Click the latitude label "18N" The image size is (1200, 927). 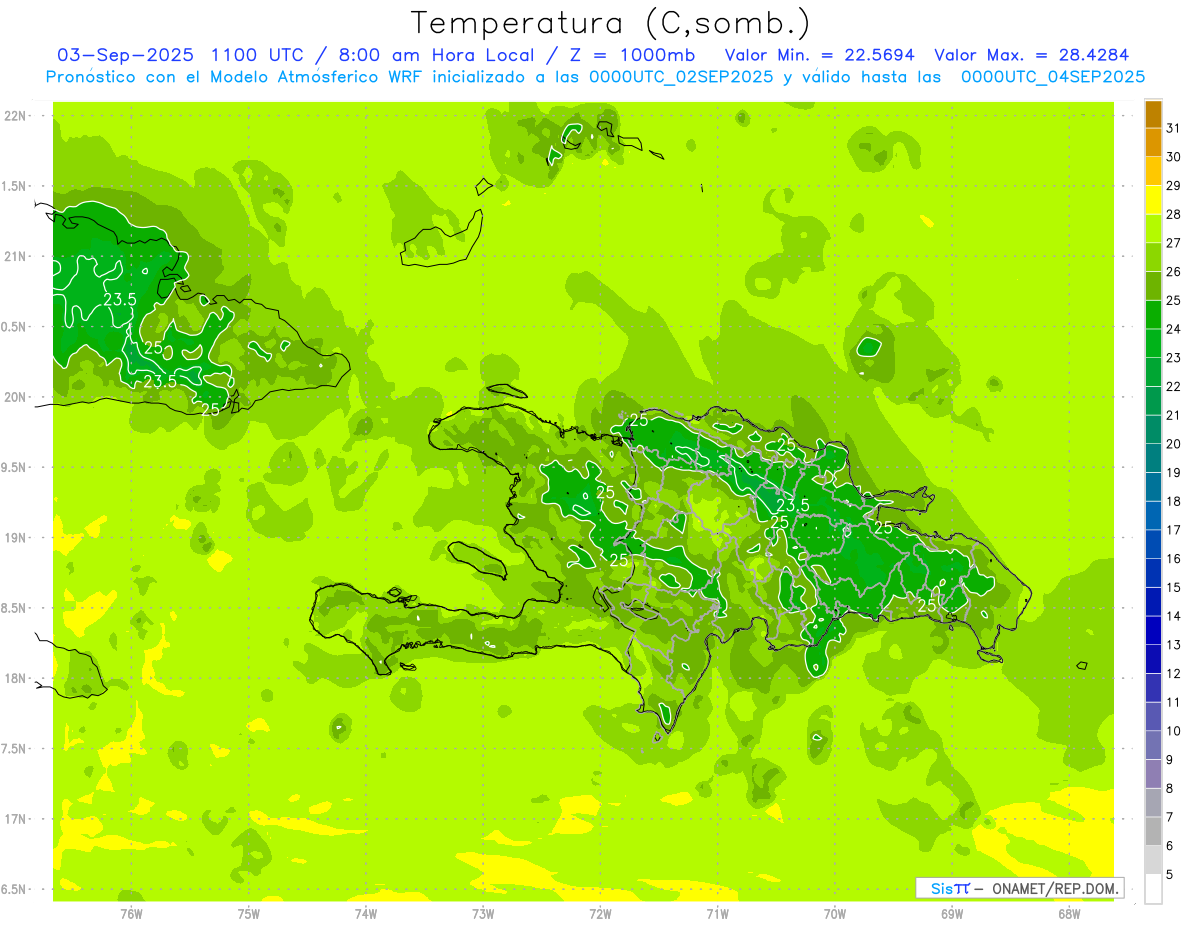click(17, 678)
